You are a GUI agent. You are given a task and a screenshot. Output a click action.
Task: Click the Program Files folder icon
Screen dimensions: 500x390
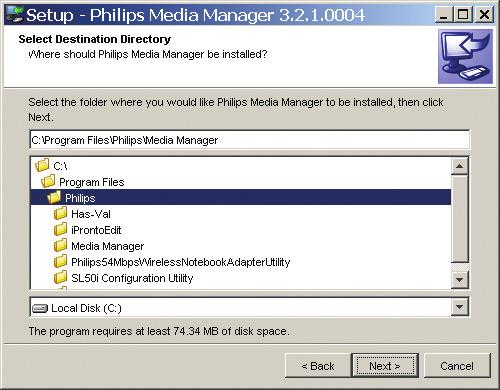click(x=48, y=181)
